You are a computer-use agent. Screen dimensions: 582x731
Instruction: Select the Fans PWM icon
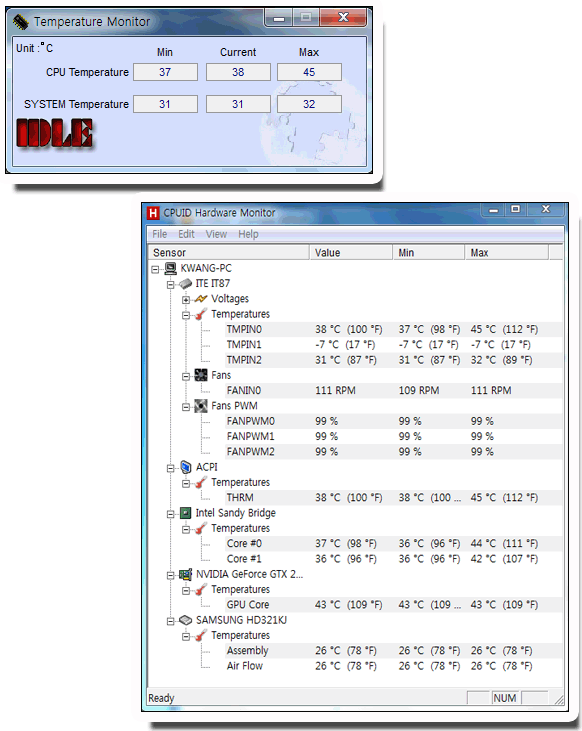[x=201, y=406]
